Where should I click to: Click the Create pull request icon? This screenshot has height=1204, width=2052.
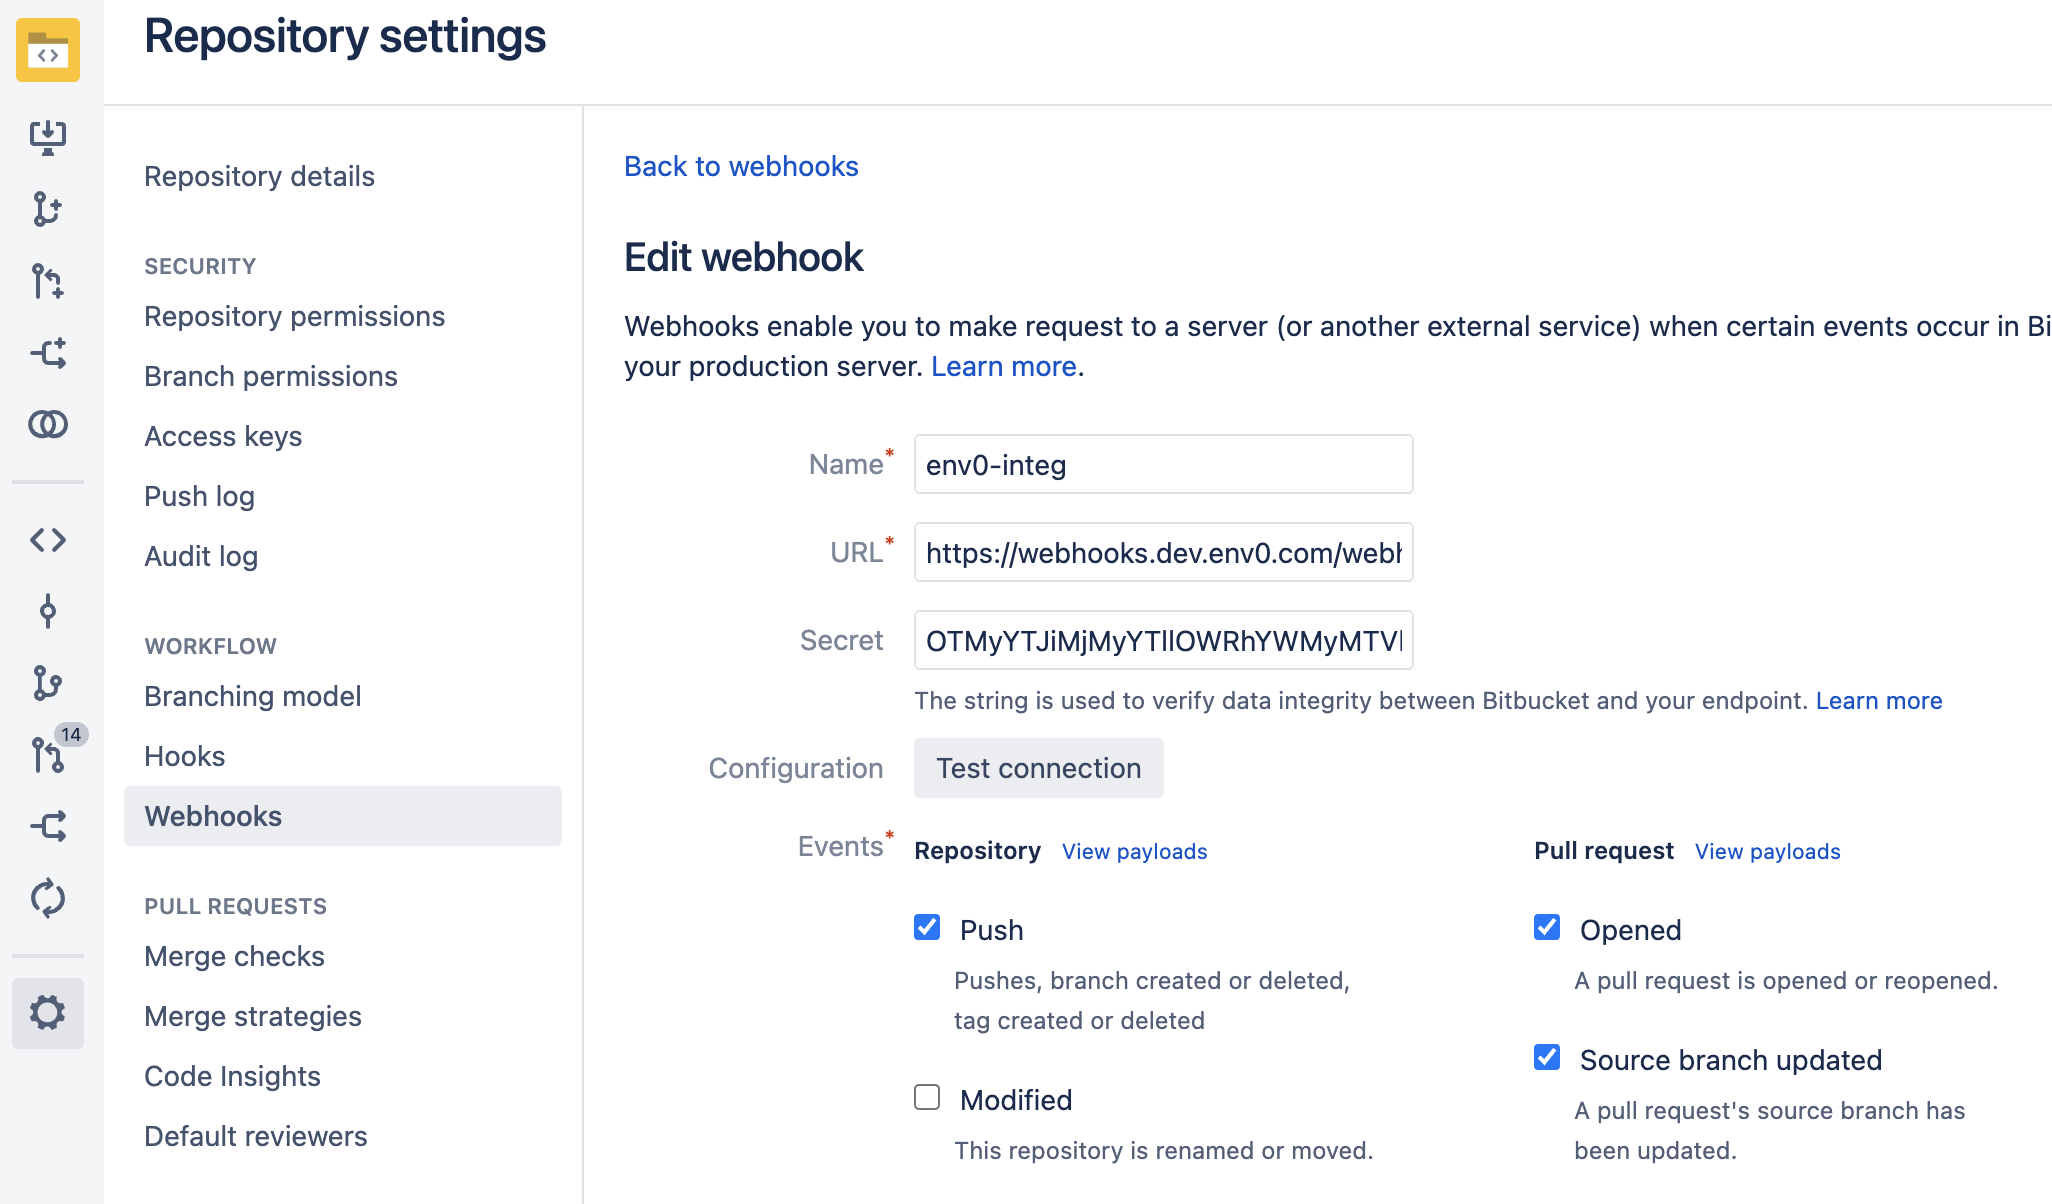tap(47, 282)
